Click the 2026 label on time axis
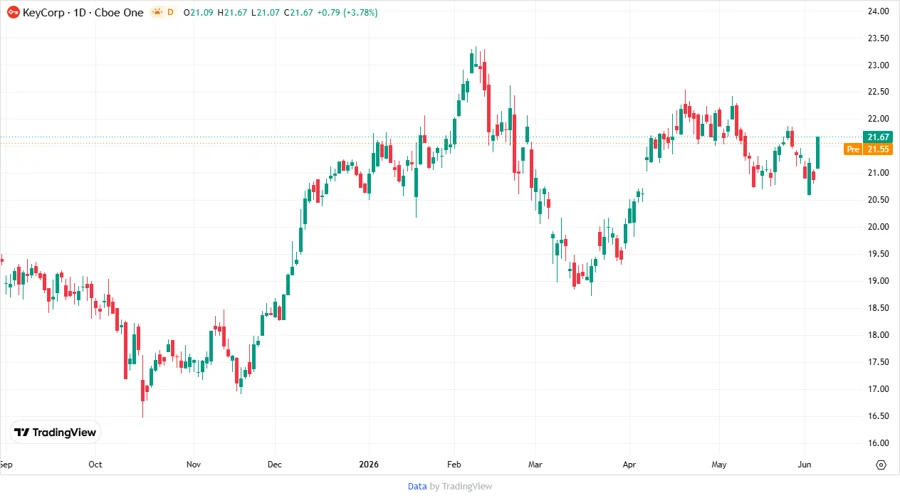The image size is (900, 498). (369, 465)
